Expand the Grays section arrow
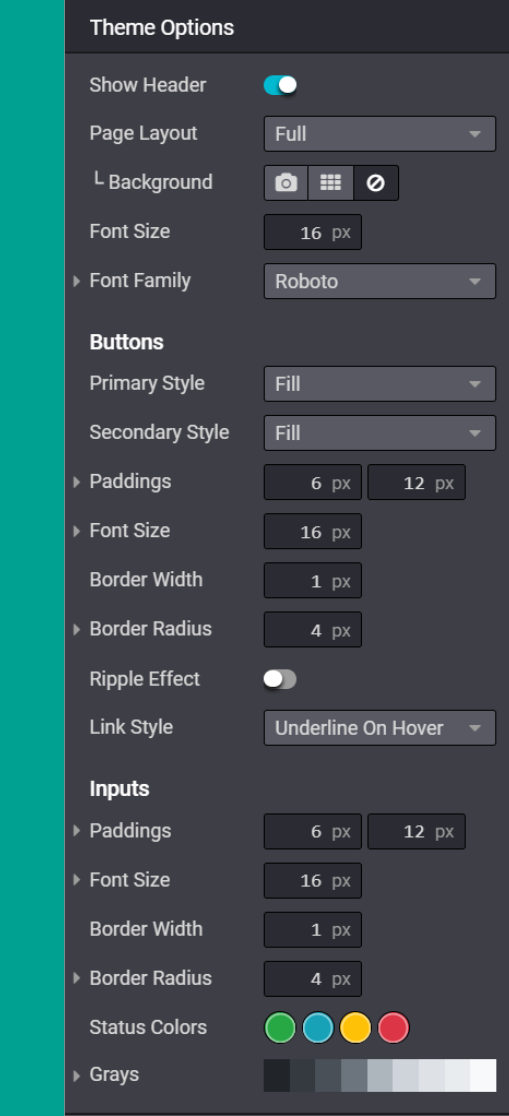 [x=77, y=1075]
